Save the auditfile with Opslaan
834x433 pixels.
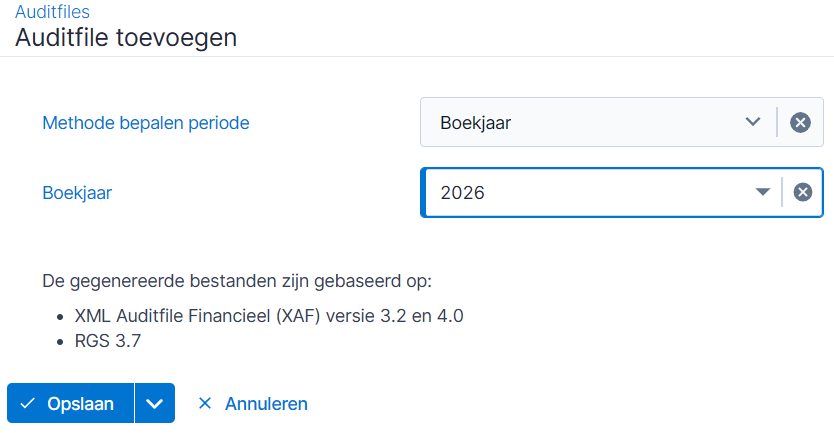(70, 403)
